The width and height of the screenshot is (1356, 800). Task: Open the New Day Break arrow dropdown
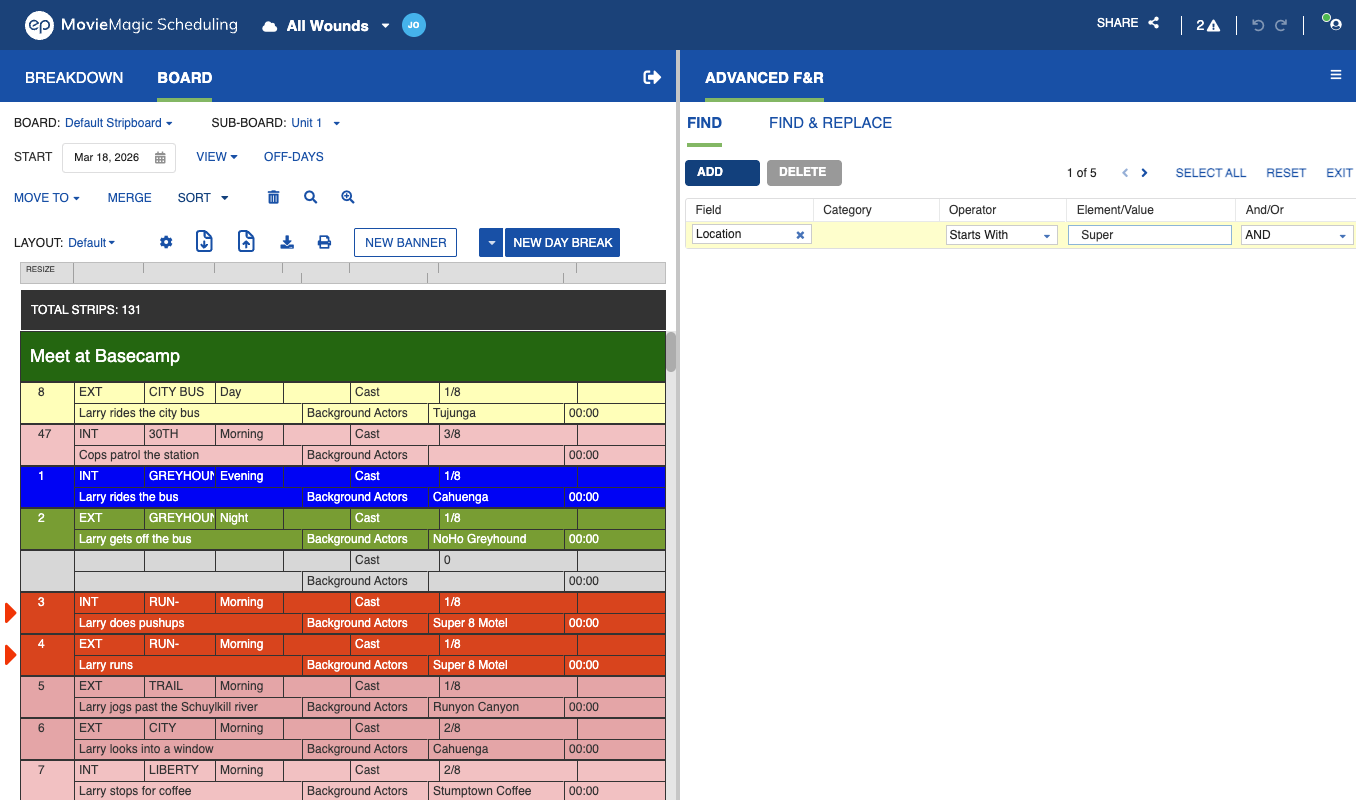pyautogui.click(x=490, y=243)
